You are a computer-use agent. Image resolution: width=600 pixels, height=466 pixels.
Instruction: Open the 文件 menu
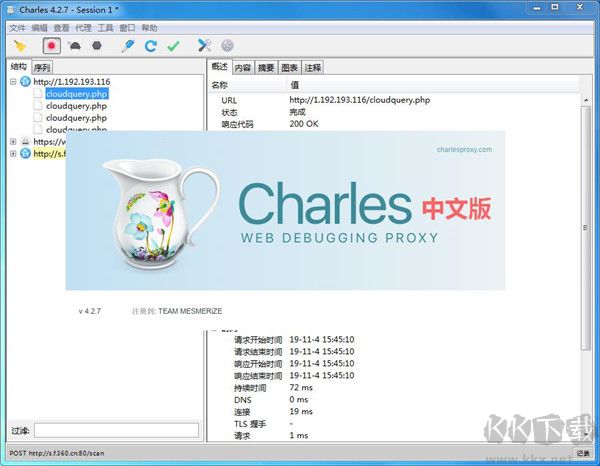click(x=17, y=28)
